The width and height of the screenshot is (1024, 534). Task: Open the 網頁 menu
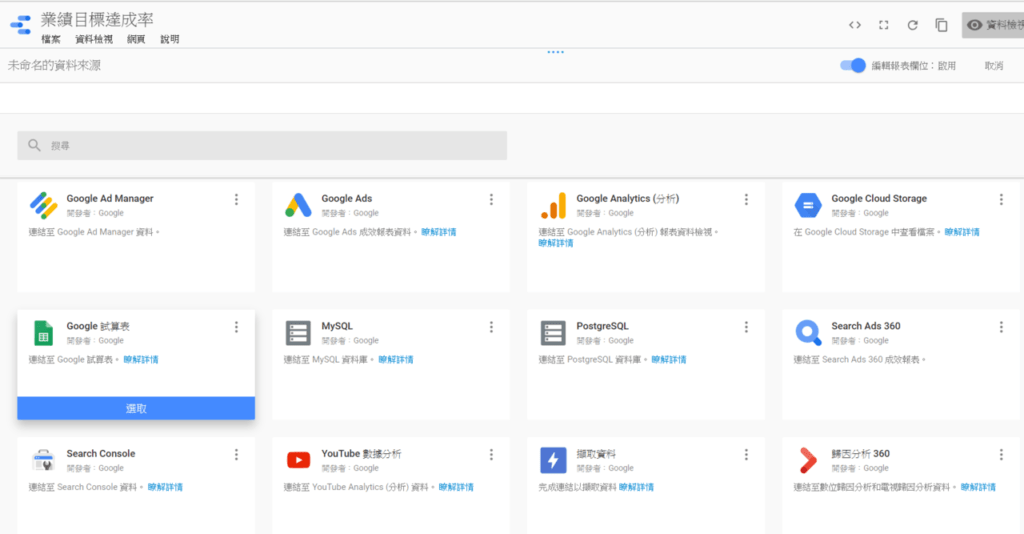tap(136, 39)
